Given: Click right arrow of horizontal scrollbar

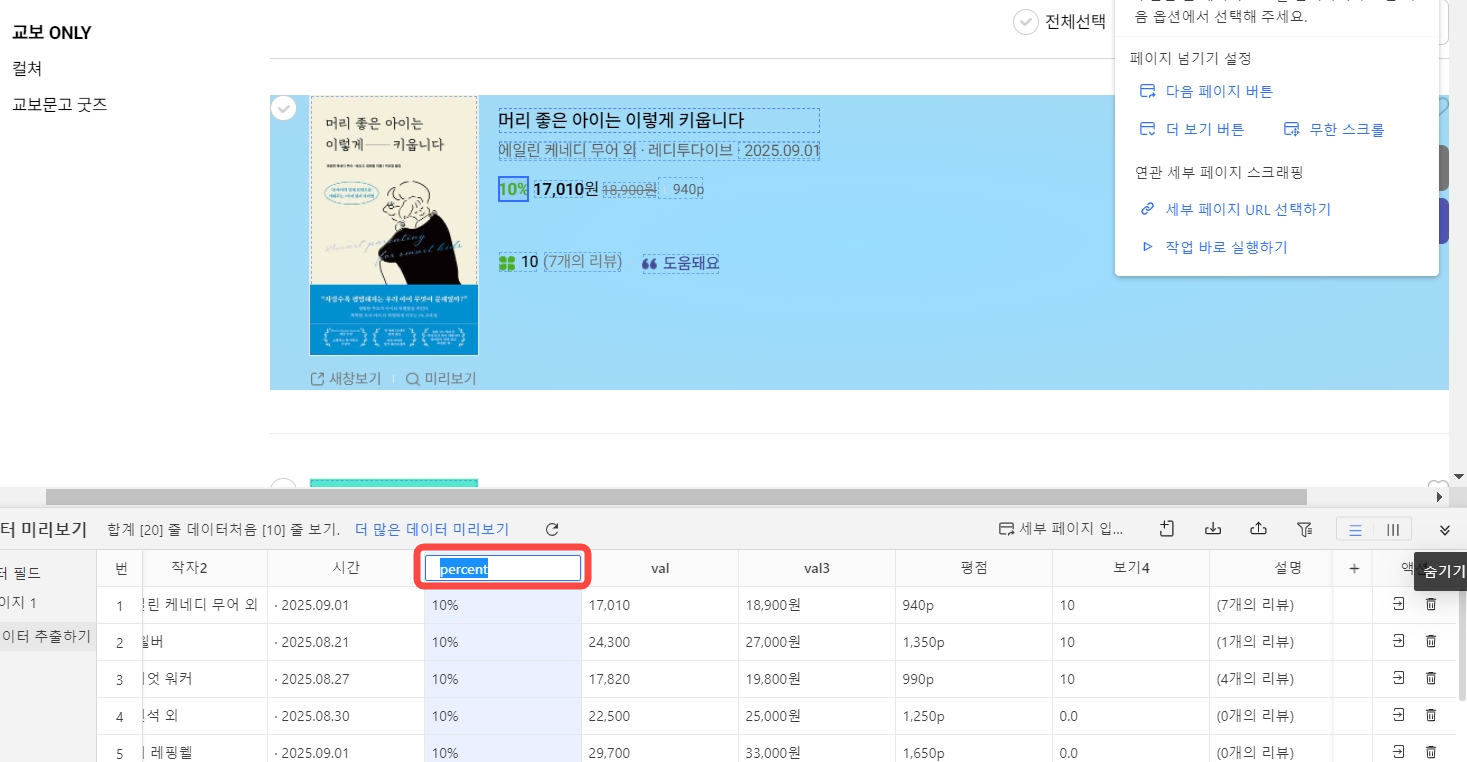Looking at the screenshot, I should 1439,496.
